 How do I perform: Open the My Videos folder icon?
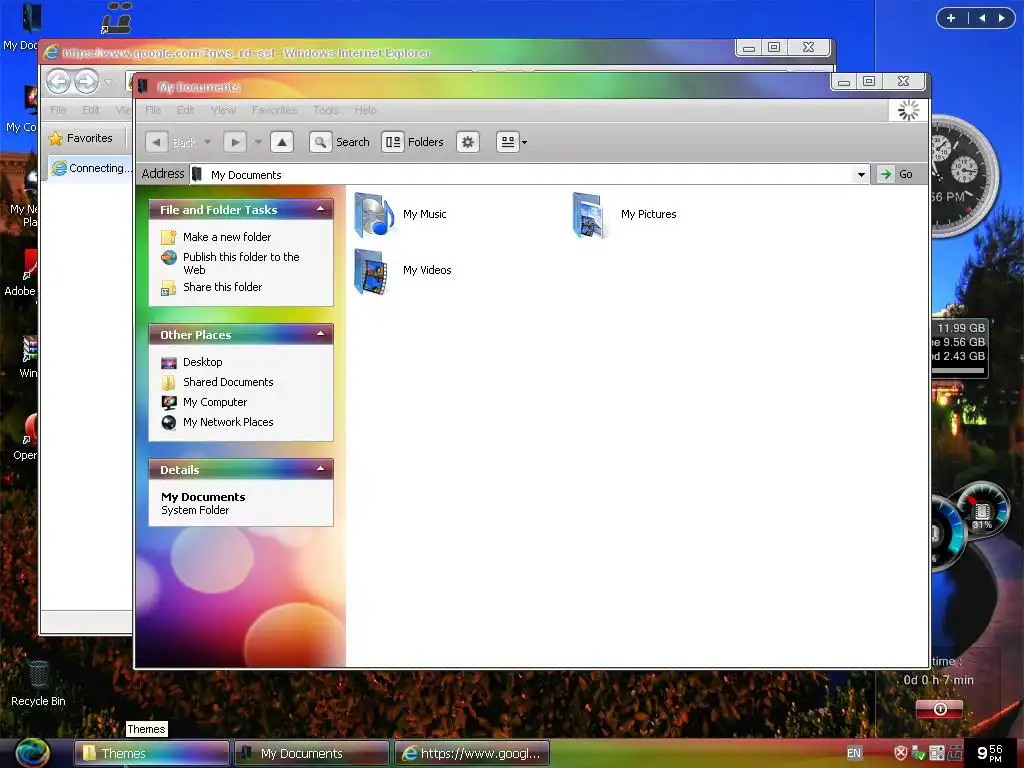[x=372, y=271]
